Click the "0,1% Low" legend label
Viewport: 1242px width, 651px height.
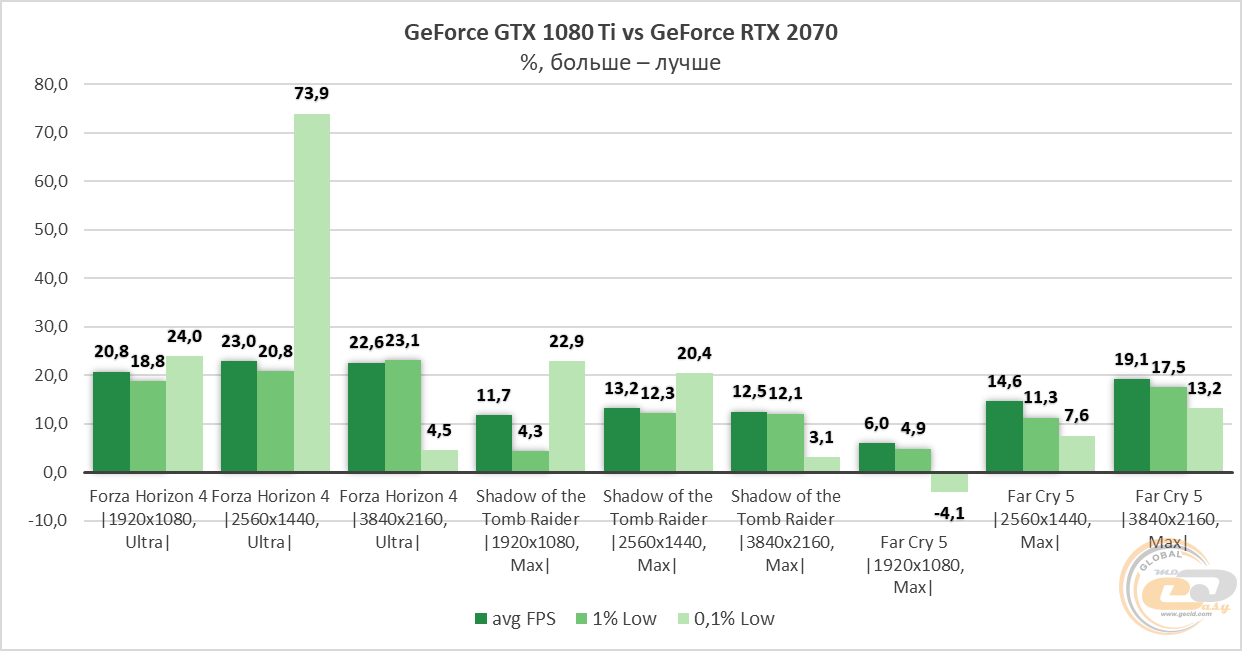pos(734,619)
